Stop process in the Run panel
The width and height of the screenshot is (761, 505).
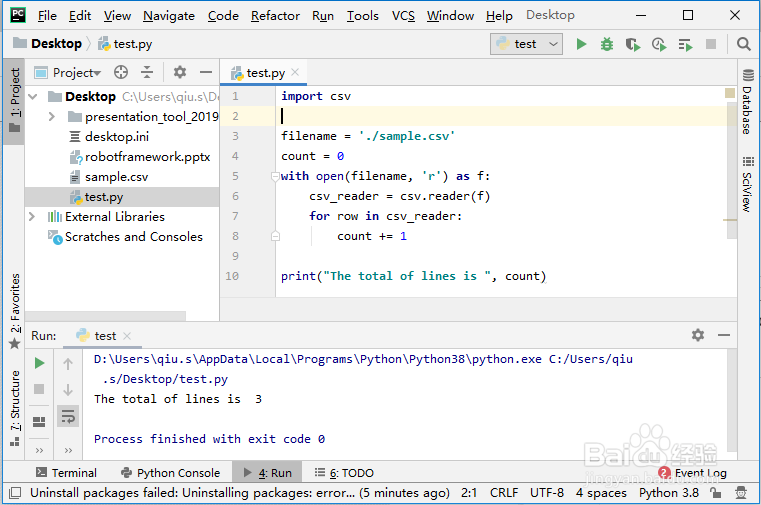pos(39,389)
